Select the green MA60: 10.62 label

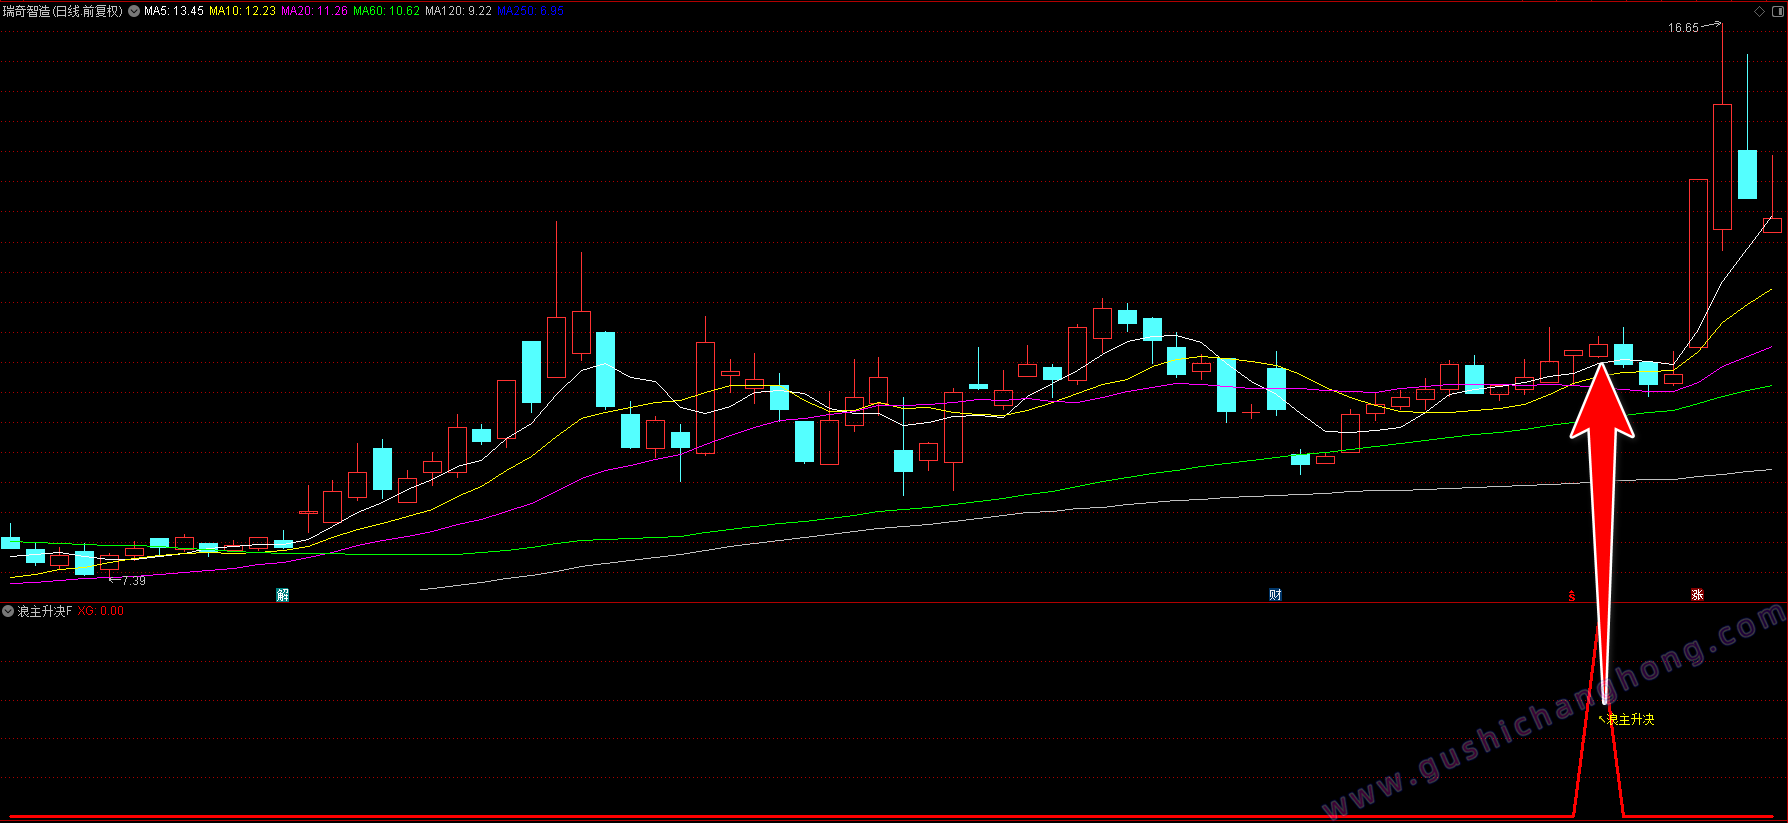pos(386,11)
